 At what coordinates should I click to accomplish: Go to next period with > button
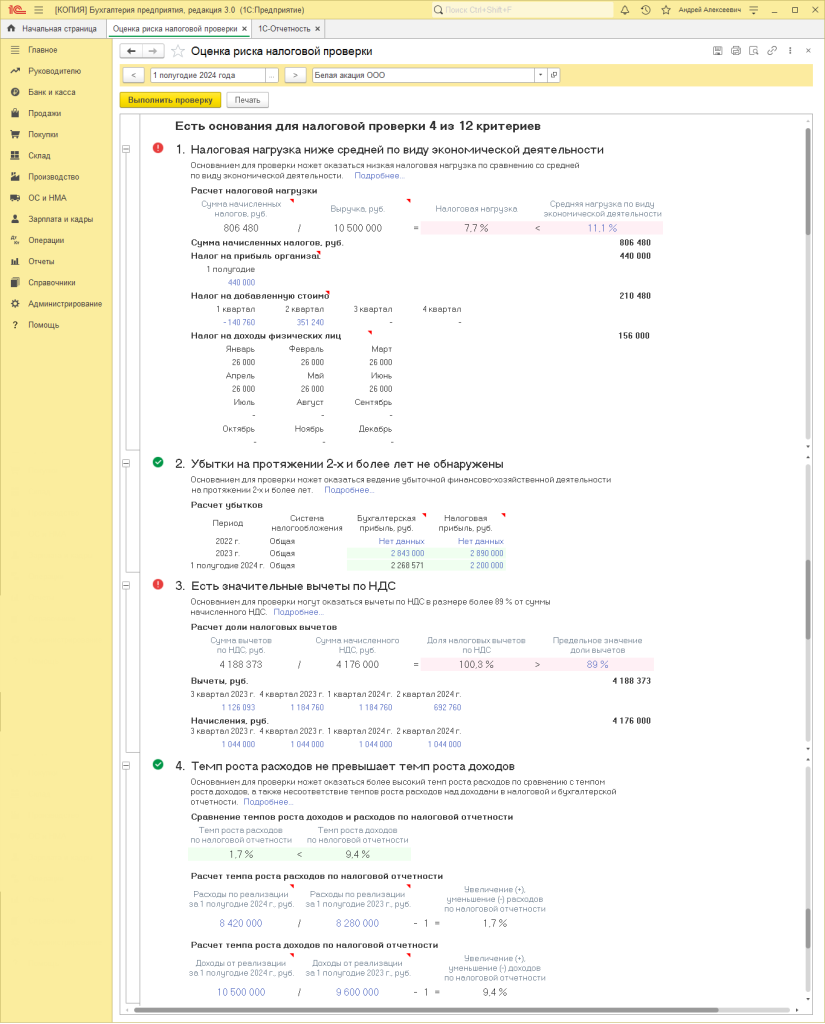pos(295,75)
